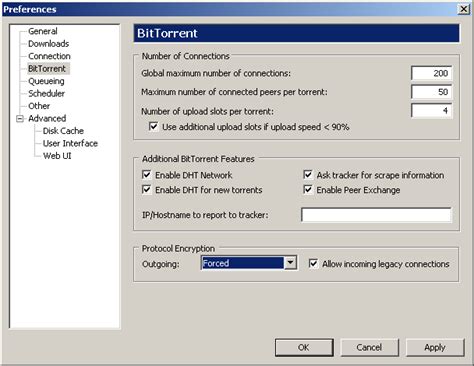This screenshot has width=474, height=366.
Task: Open the Queueing preferences
Action: [46, 81]
